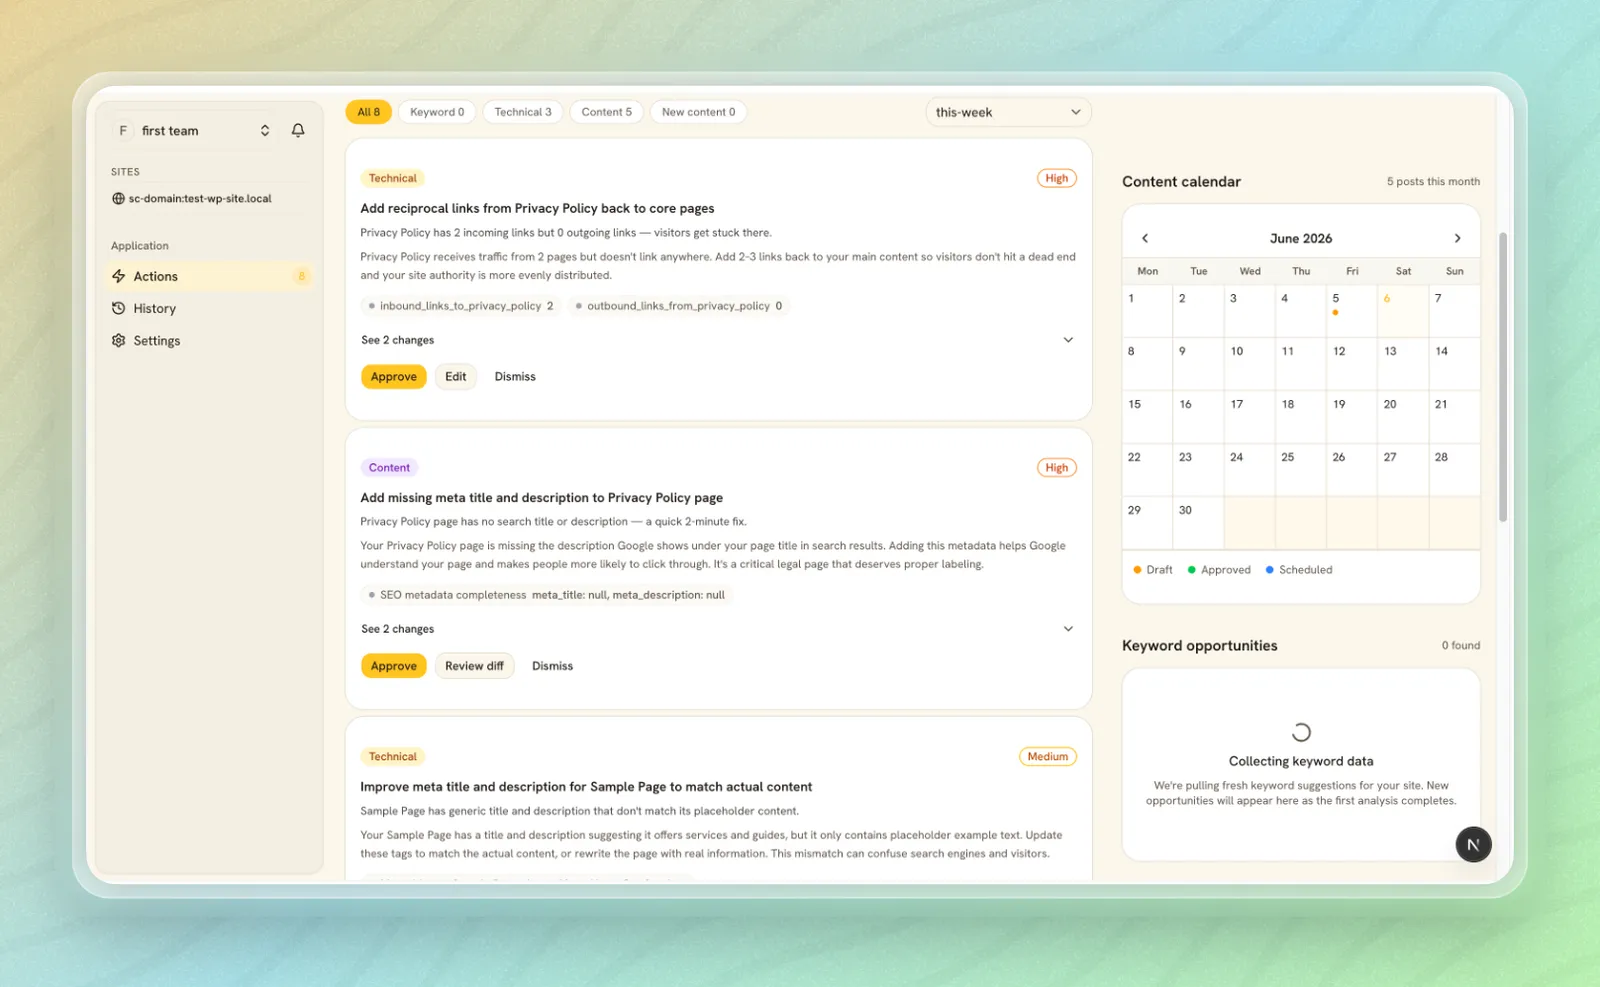Select June 5 in the calendar
Viewport: 1600px width, 987px height.
(1351, 310)
